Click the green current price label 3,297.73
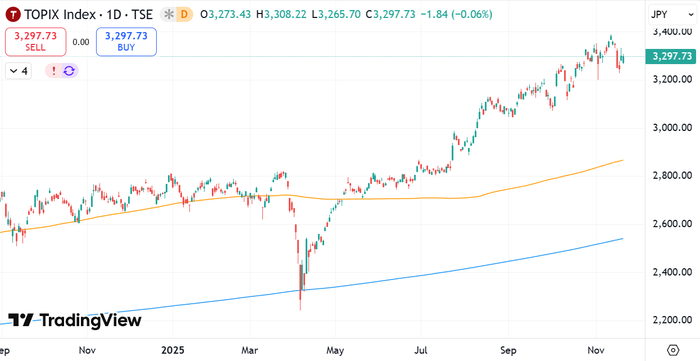 672,56
